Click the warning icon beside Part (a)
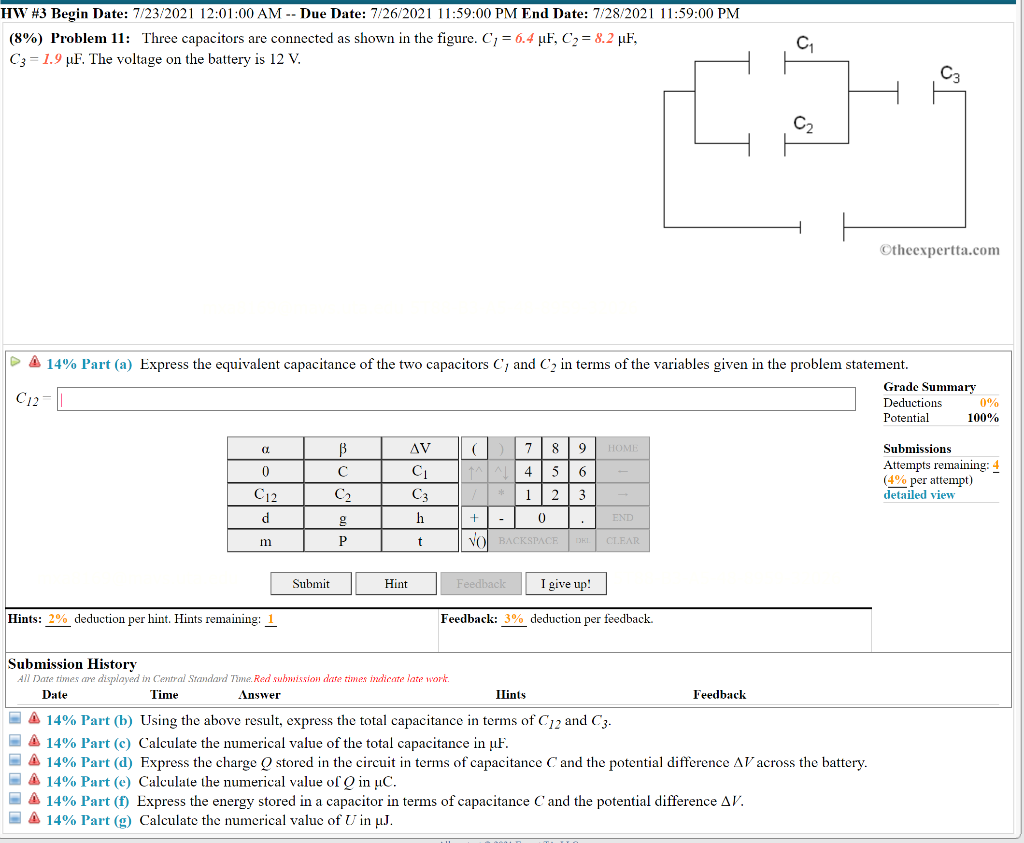The width and height of the screenshot is (1024, 843). tap(35, 362)
